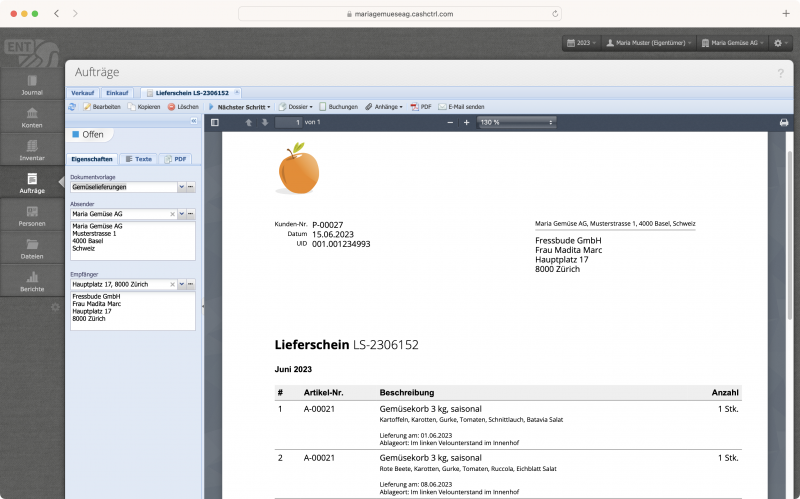Clear the Absender field

pos(172,214)
